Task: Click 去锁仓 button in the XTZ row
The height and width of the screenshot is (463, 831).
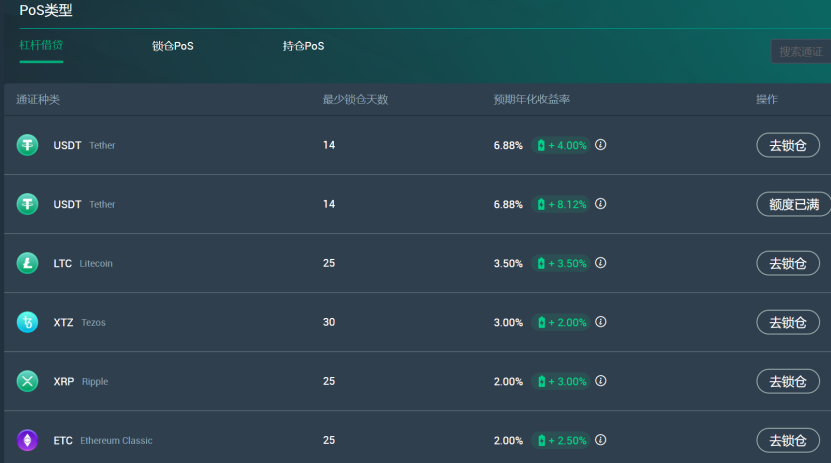Action: point(788,323)
